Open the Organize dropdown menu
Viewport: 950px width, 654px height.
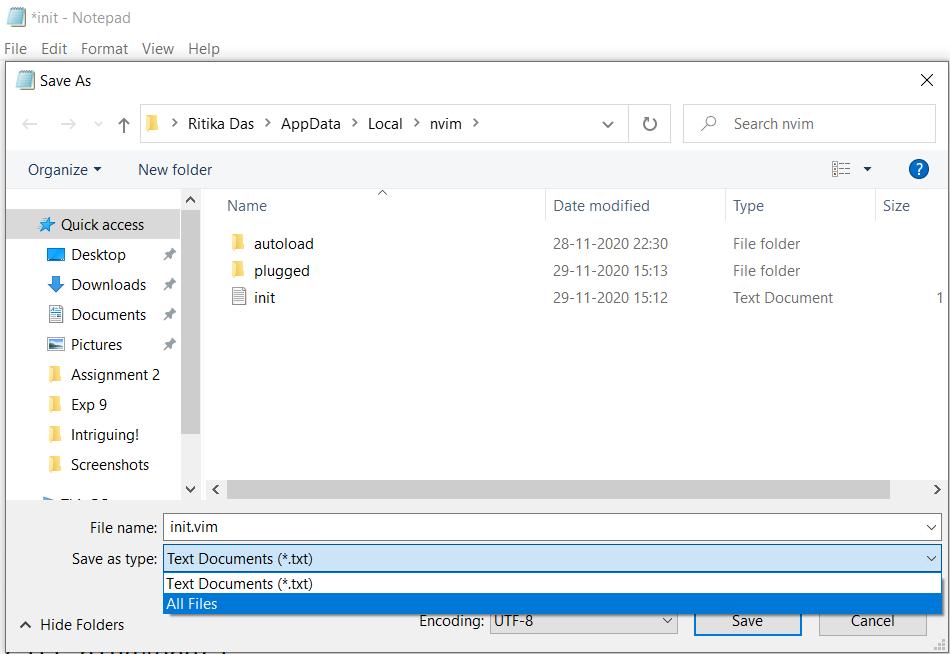click(64, 170)
